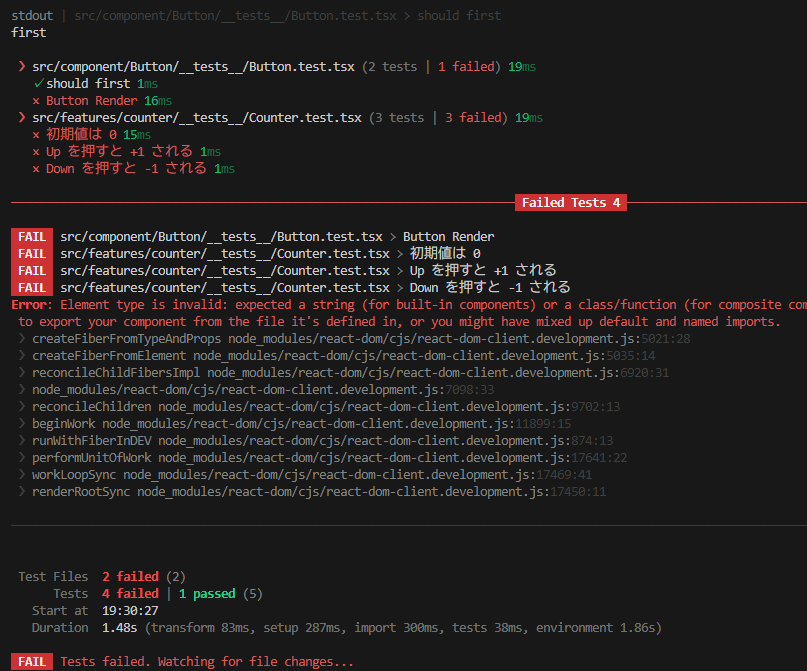Click the × beside 'Down を押すと -1 される' result

(37, 169)
